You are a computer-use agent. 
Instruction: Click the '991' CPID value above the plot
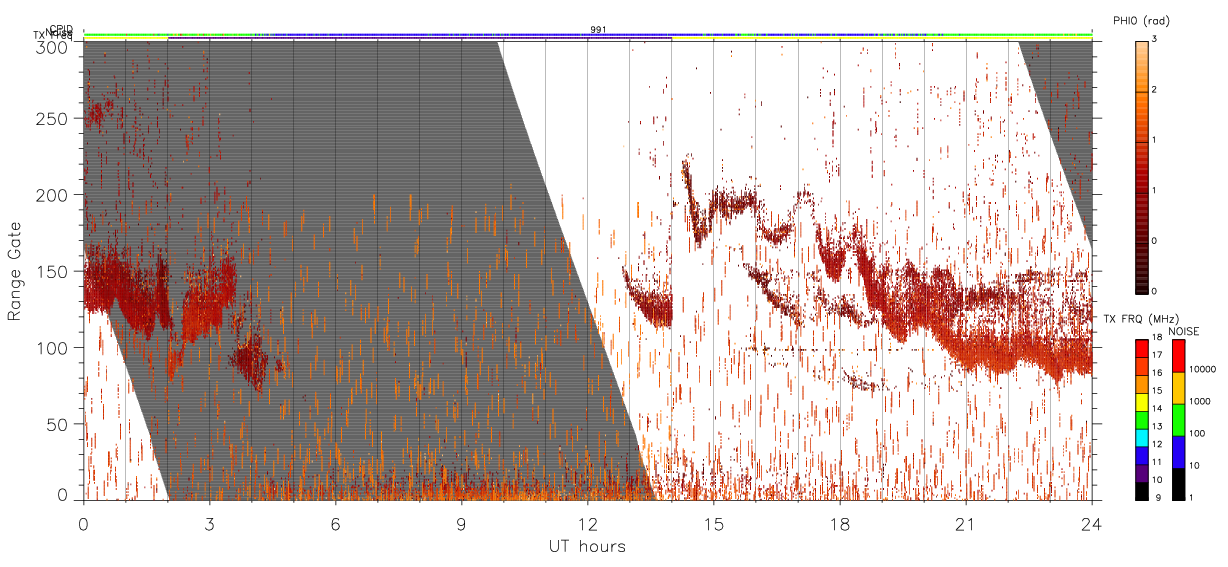[598, 30]
